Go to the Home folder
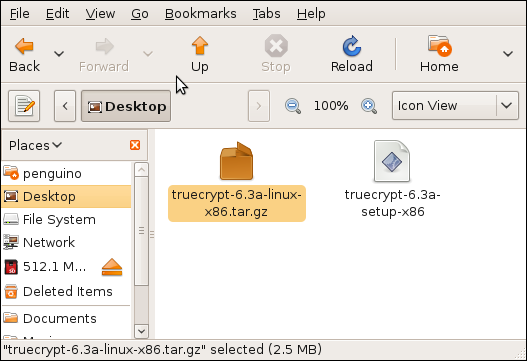Screen dimensions: 527x361 439,54
